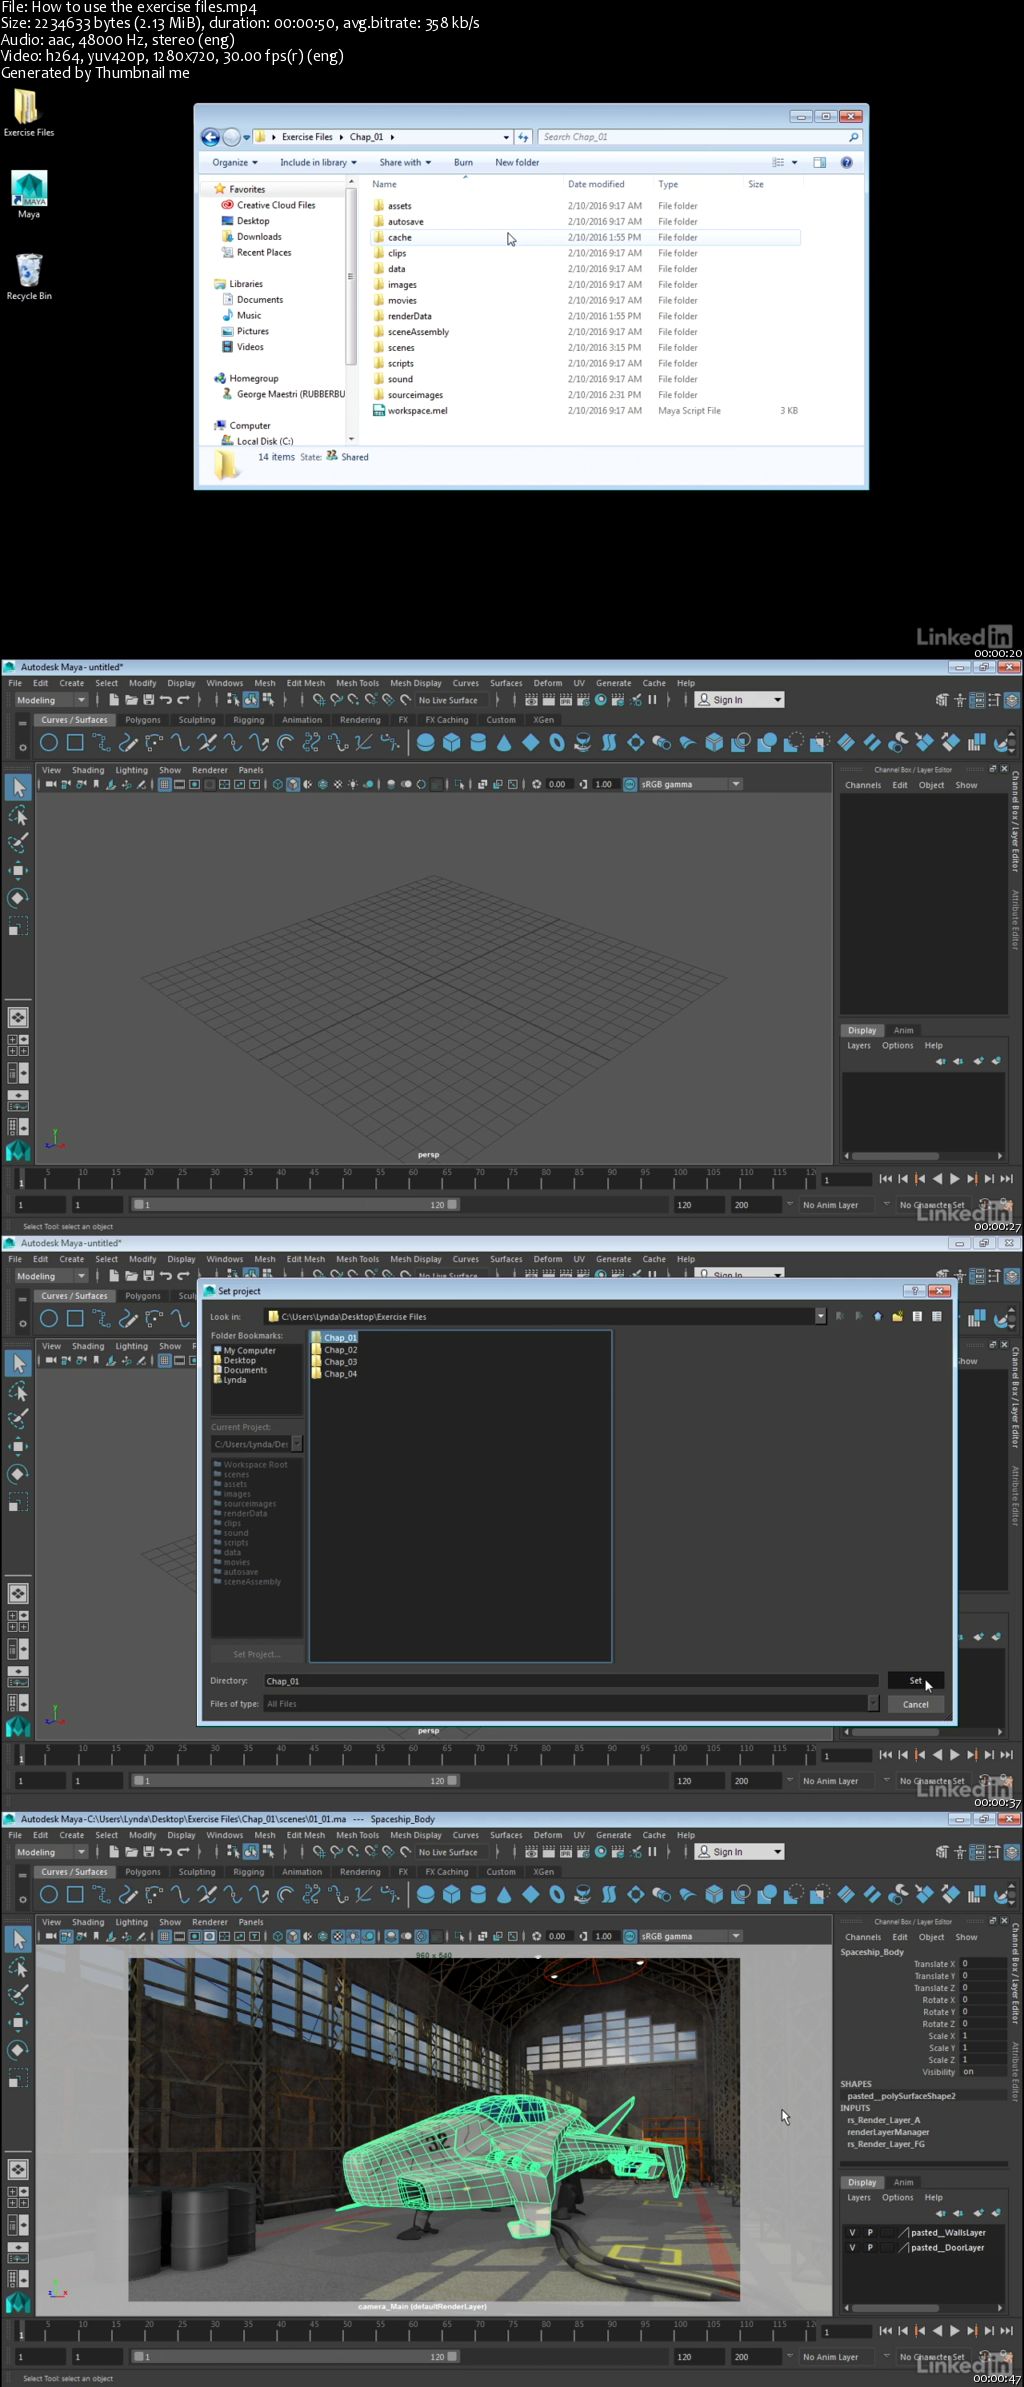The height and width of the screenshot is (2387, 1024).
Task: Click open scene folder icon in spaceship Maya
Action: [131, 1852]
